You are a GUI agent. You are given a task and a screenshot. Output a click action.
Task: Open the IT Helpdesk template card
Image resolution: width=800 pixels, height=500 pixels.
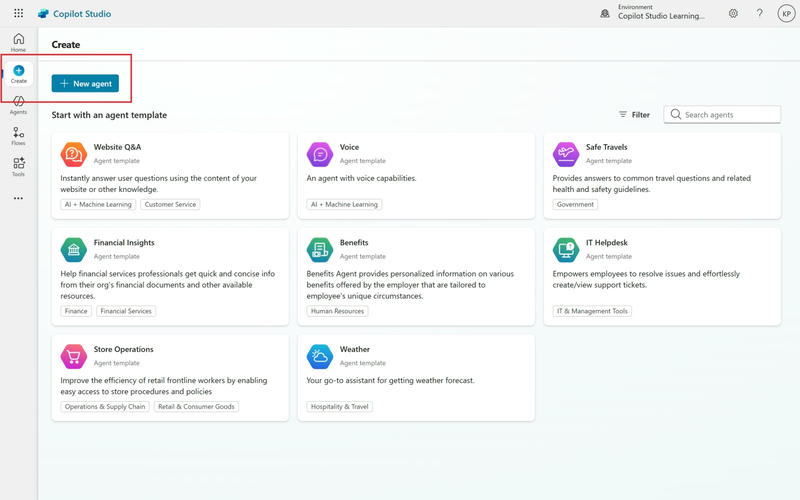tap(667, 270)
